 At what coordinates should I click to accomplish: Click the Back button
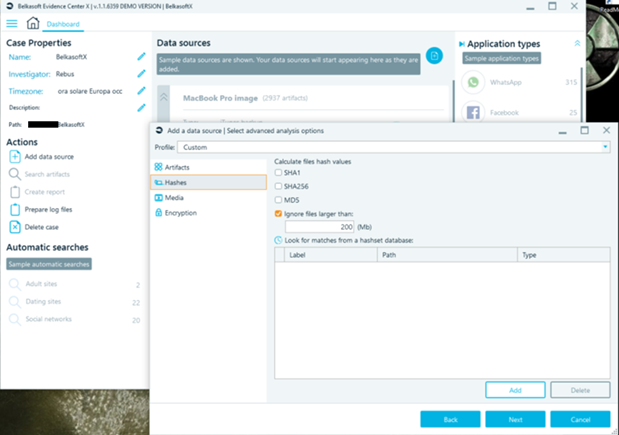point(450,420)
